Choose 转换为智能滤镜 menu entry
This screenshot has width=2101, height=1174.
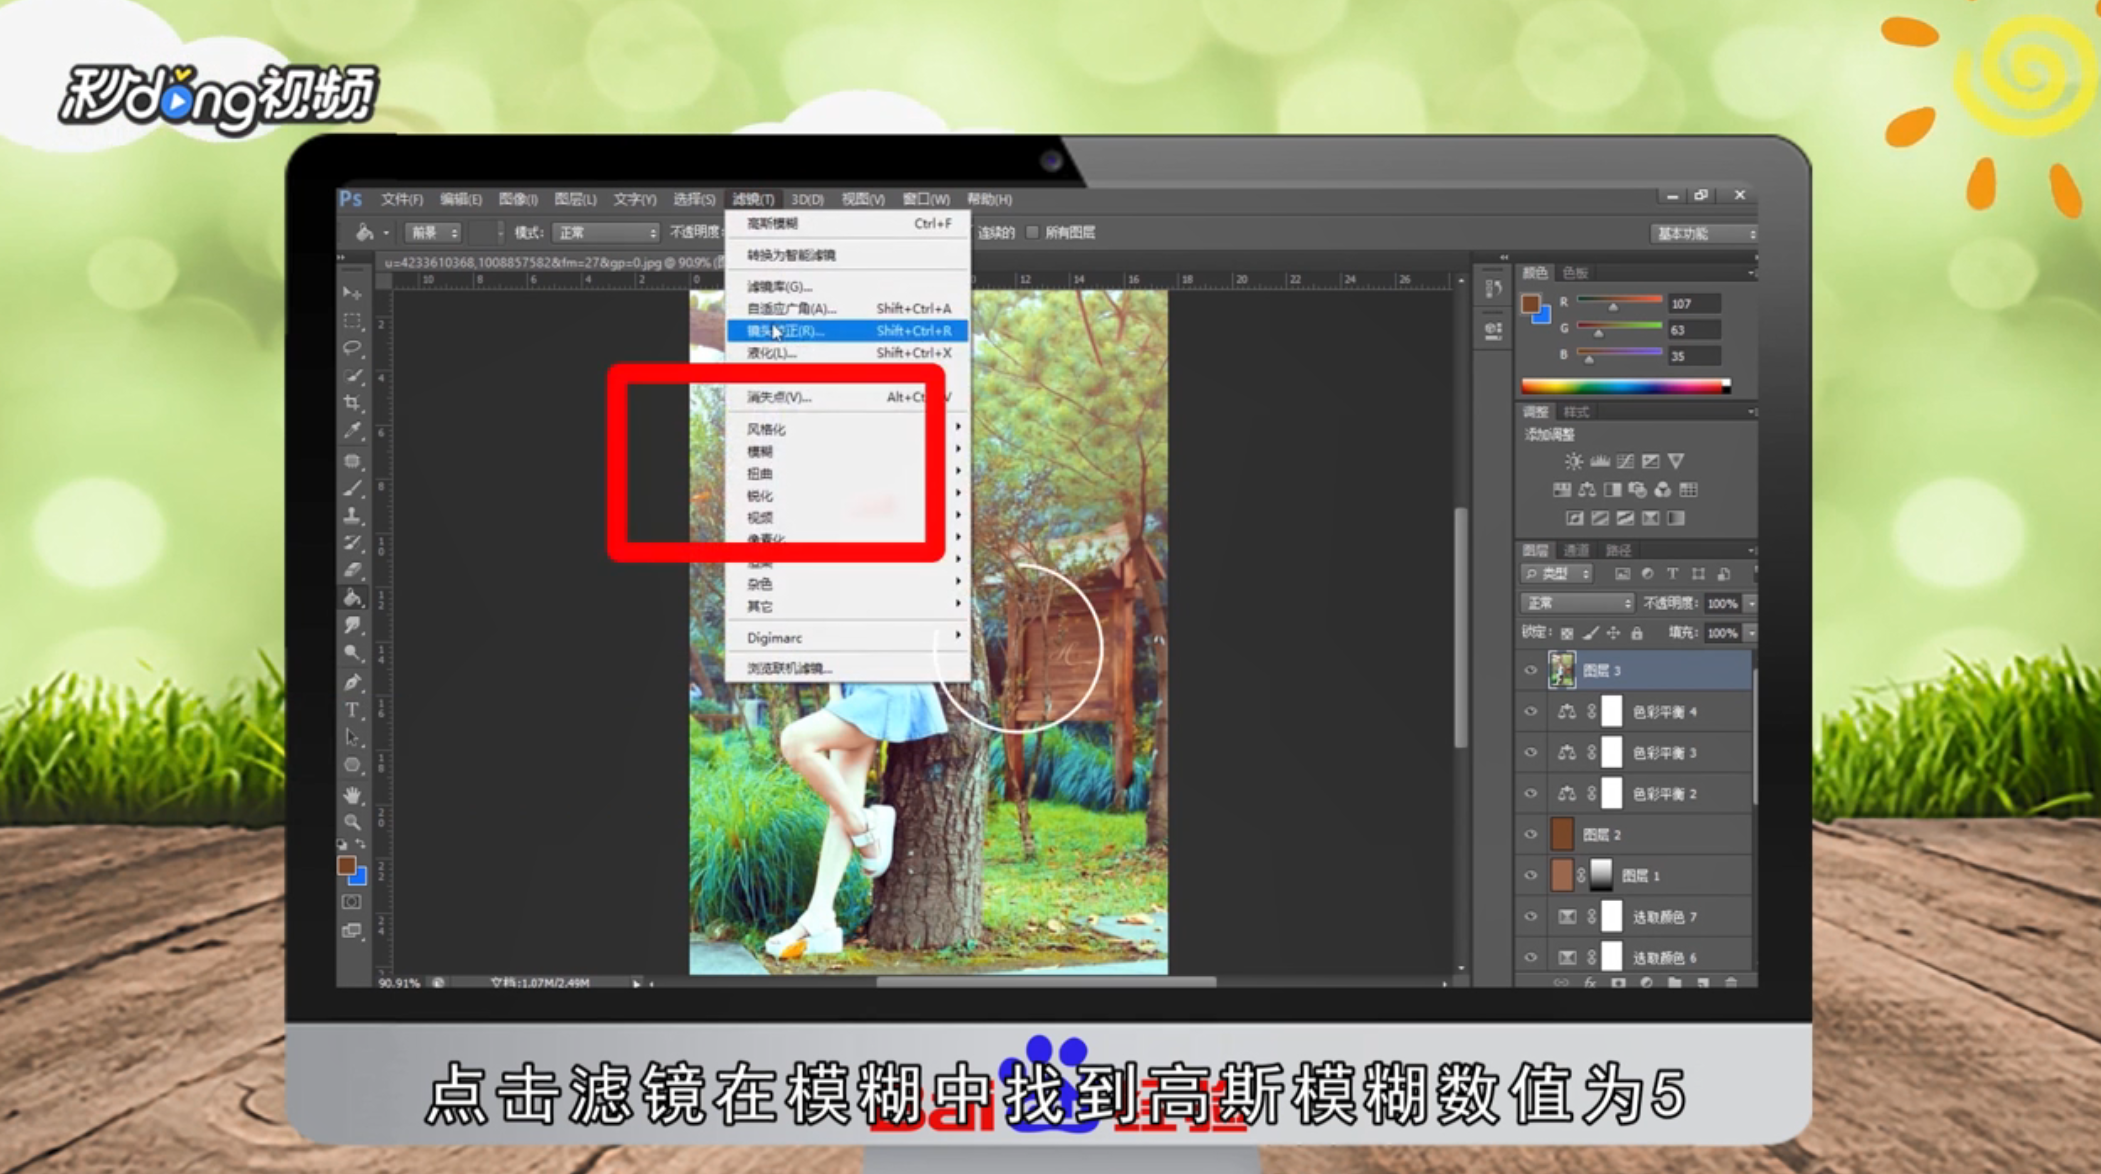click(x=847, y=255)
